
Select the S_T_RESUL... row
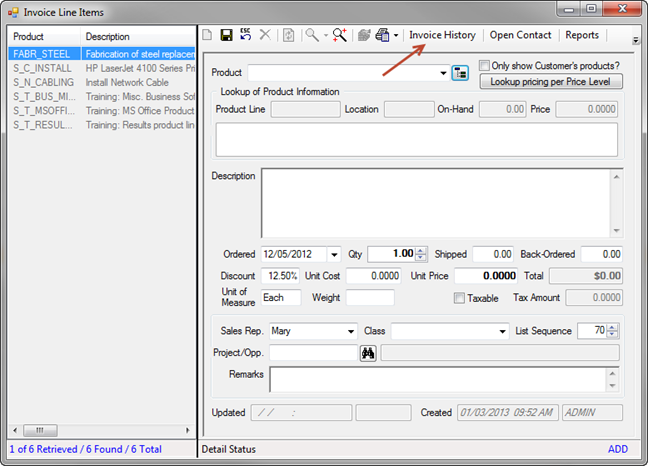tap(102, 125)
